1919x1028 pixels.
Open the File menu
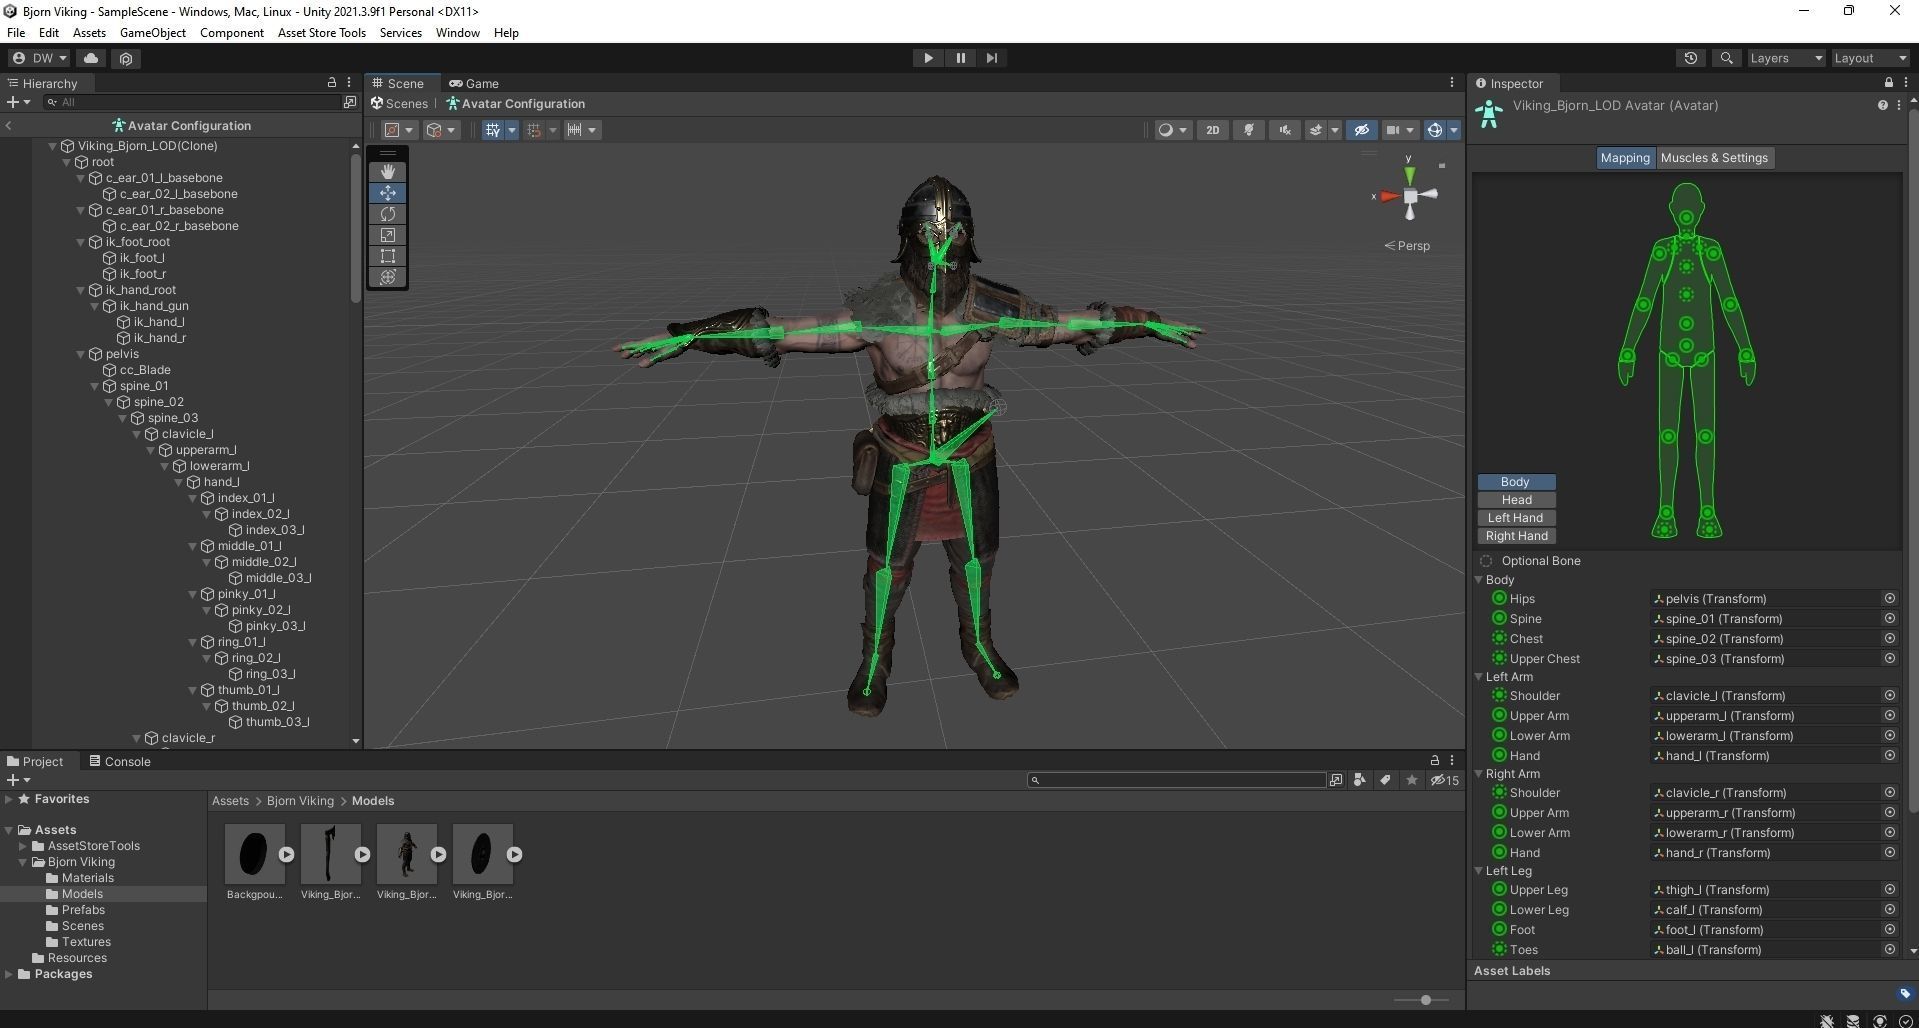click(16, 33)
